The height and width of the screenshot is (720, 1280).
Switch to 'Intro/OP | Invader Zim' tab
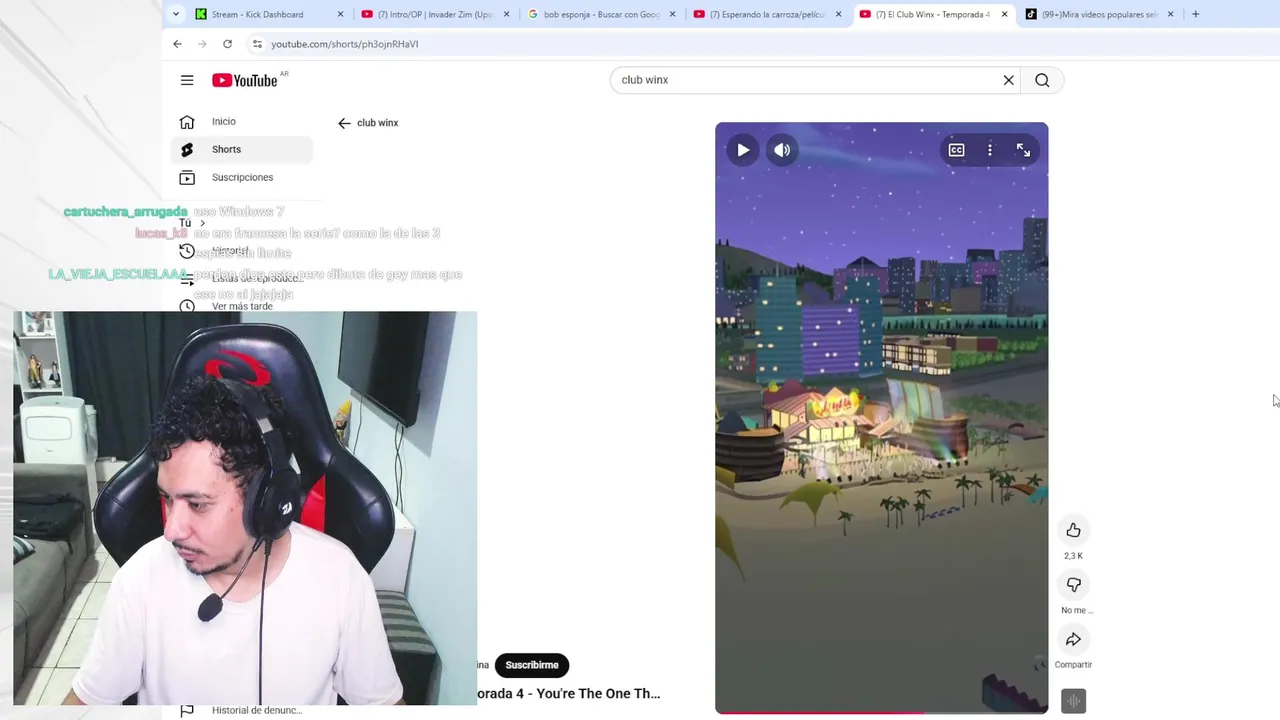point(436,14)
